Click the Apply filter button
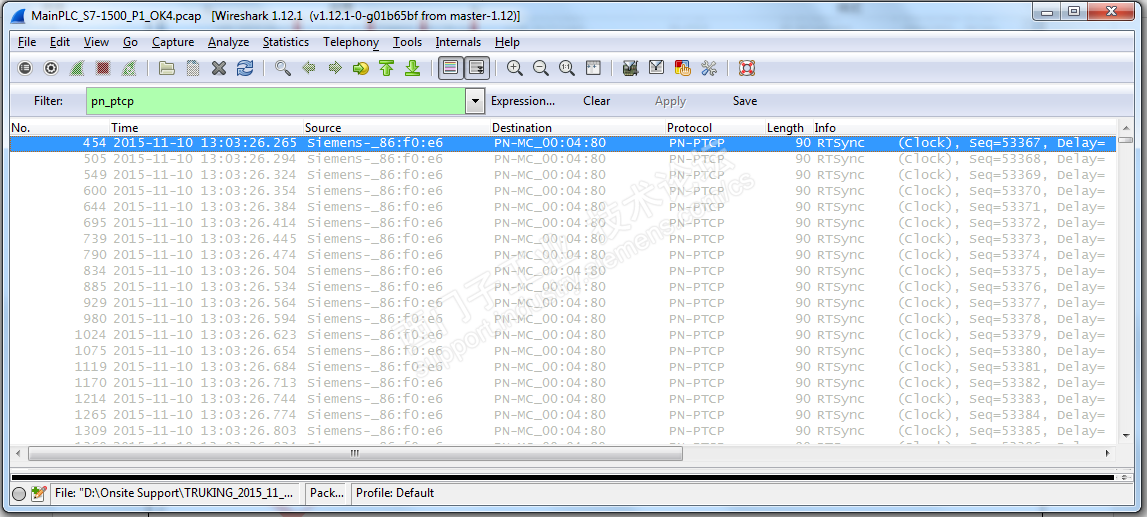1147x517 pixels. [670, 101]
